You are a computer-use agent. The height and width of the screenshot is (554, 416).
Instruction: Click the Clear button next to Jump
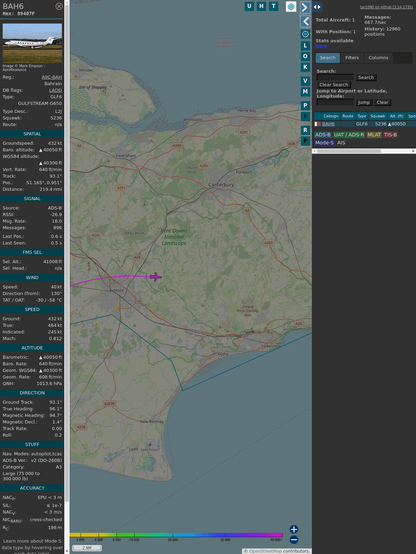[382, 102]
